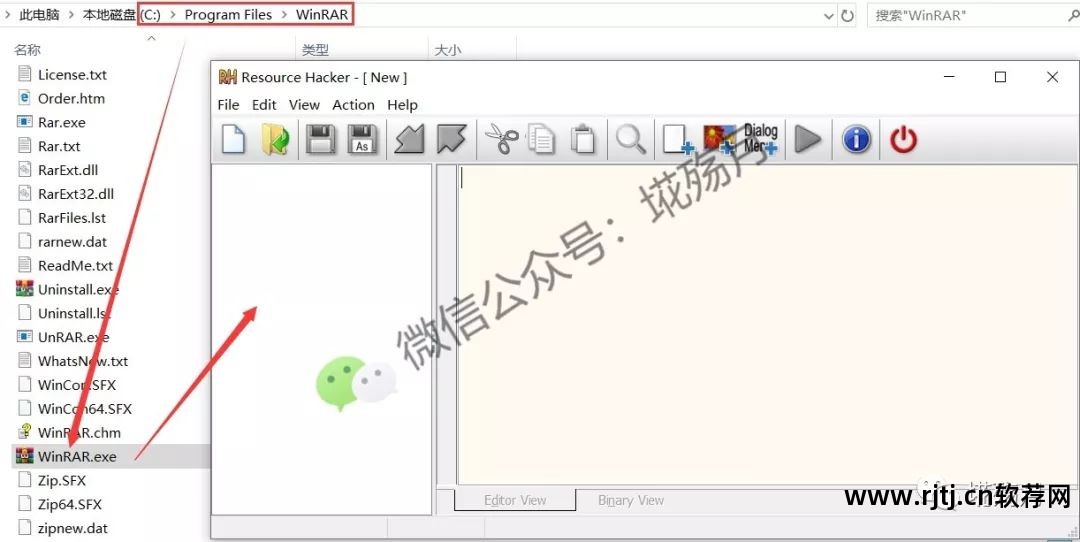Screen dimensions: 1080x542
Task: Click the Explorer search magnifier icon
Action: tap(1073, 14)
